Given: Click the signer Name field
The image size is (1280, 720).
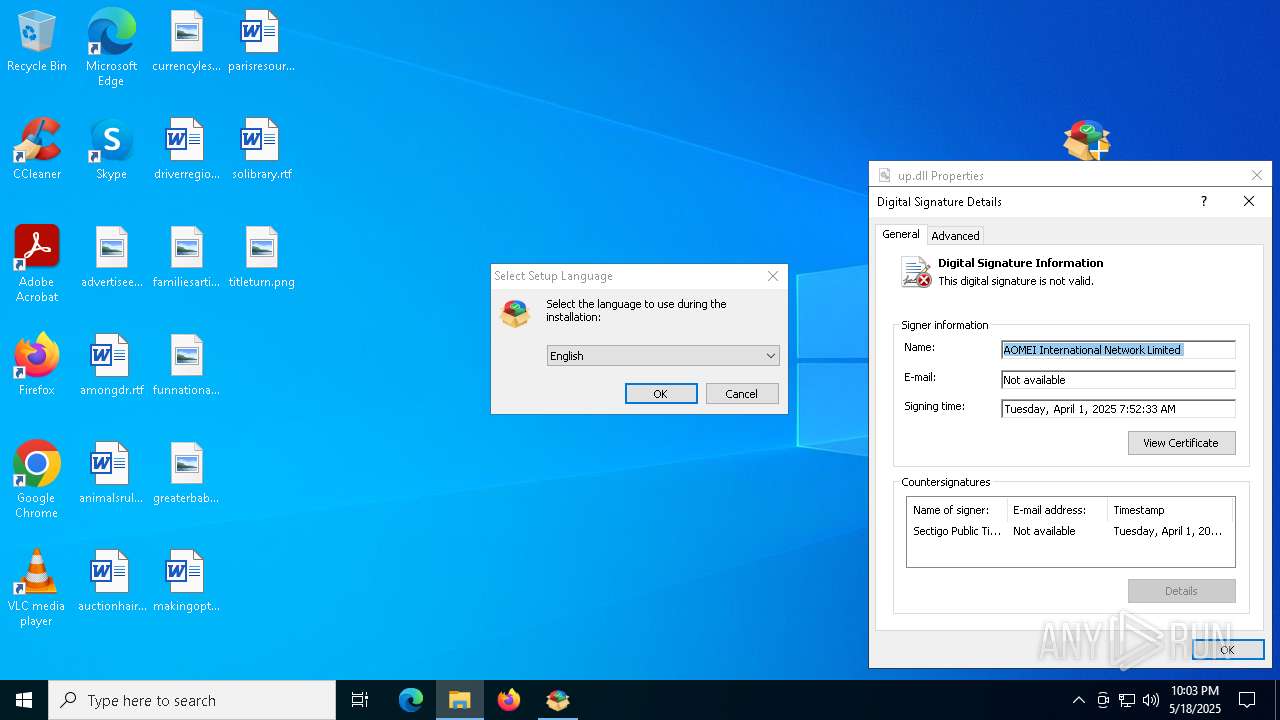Looking at the screenshot, I should [1118, 350].
